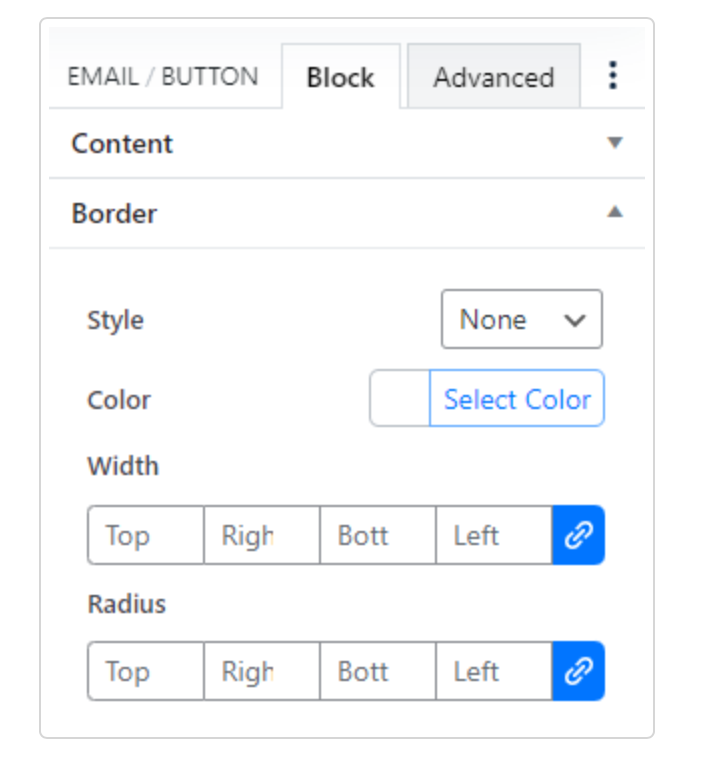Click the Width Bottom input field
The height and width of the screenshot is (774, 722).
(377, 535)
